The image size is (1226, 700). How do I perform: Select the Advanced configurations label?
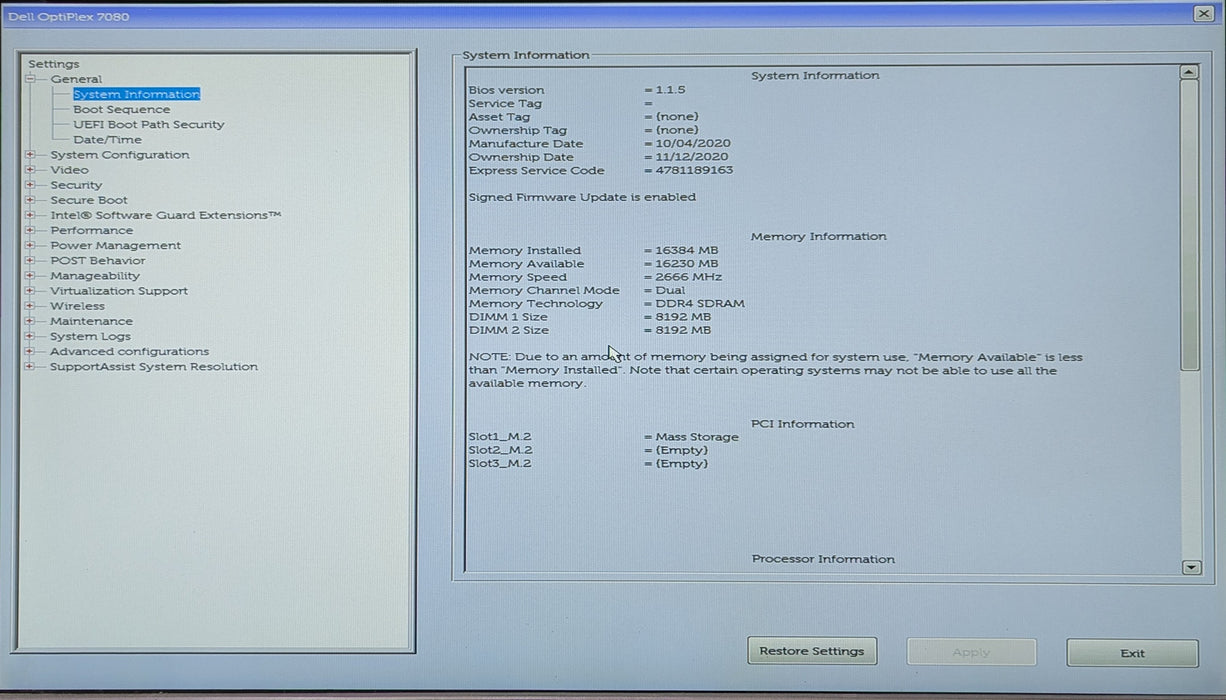(129, 351)
